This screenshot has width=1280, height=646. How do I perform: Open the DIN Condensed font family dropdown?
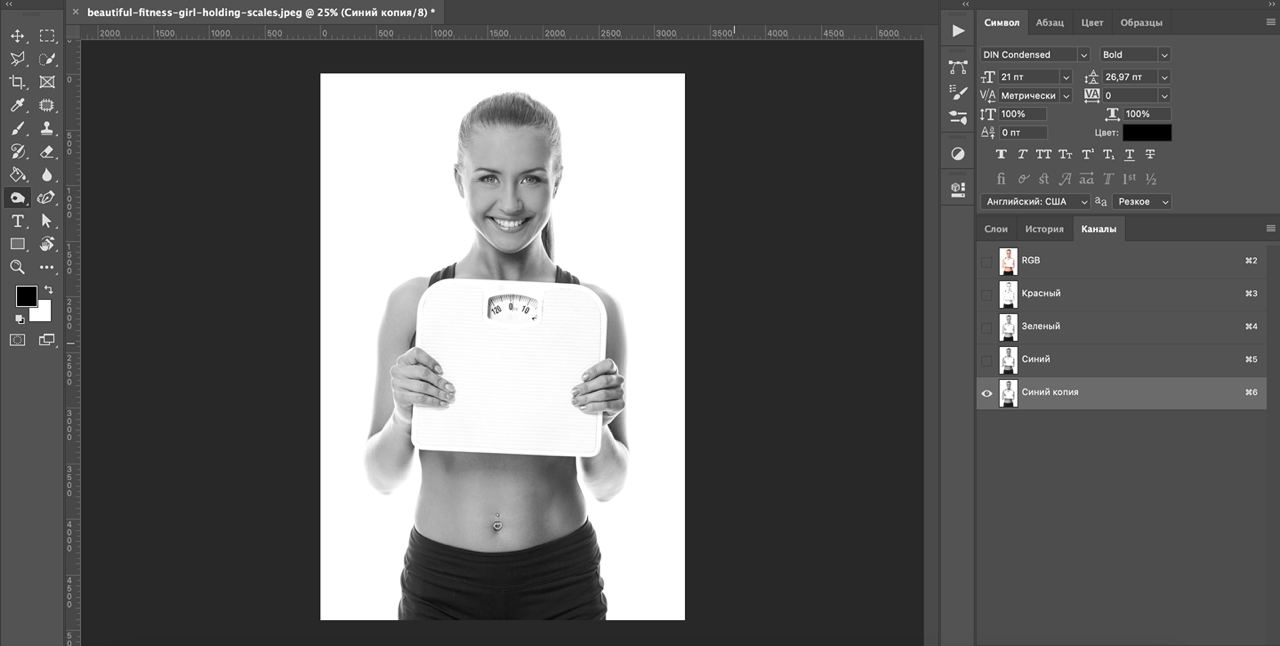[x=1084, y=55]
